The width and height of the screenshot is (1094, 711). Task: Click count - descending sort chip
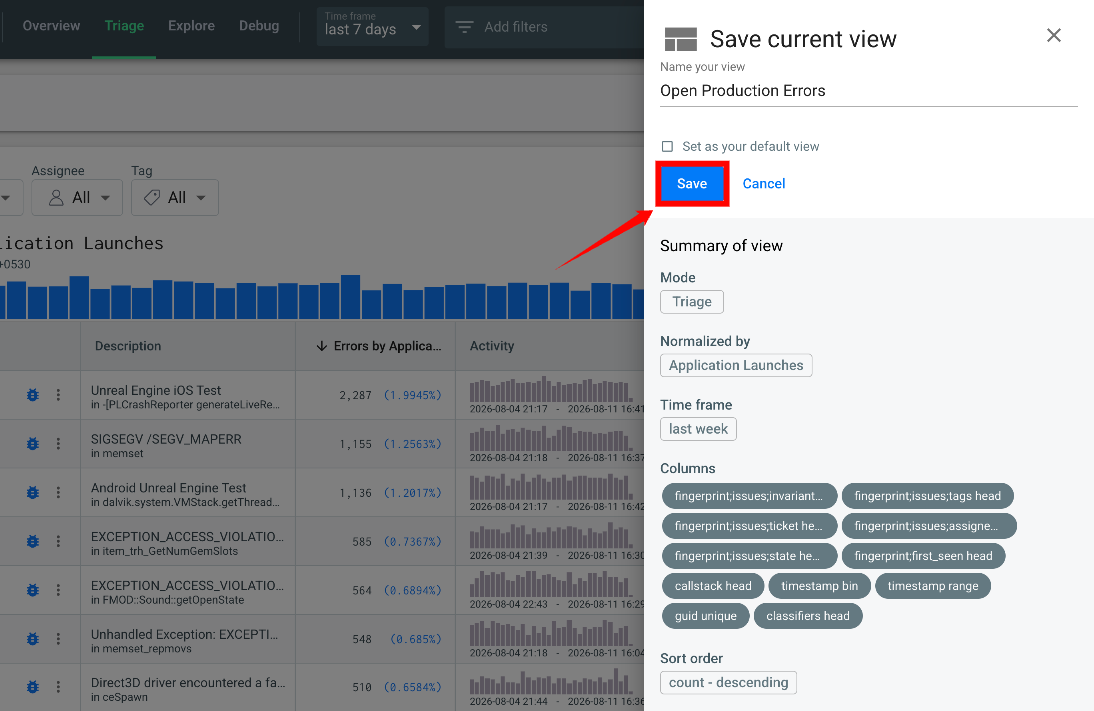[728, 682]
